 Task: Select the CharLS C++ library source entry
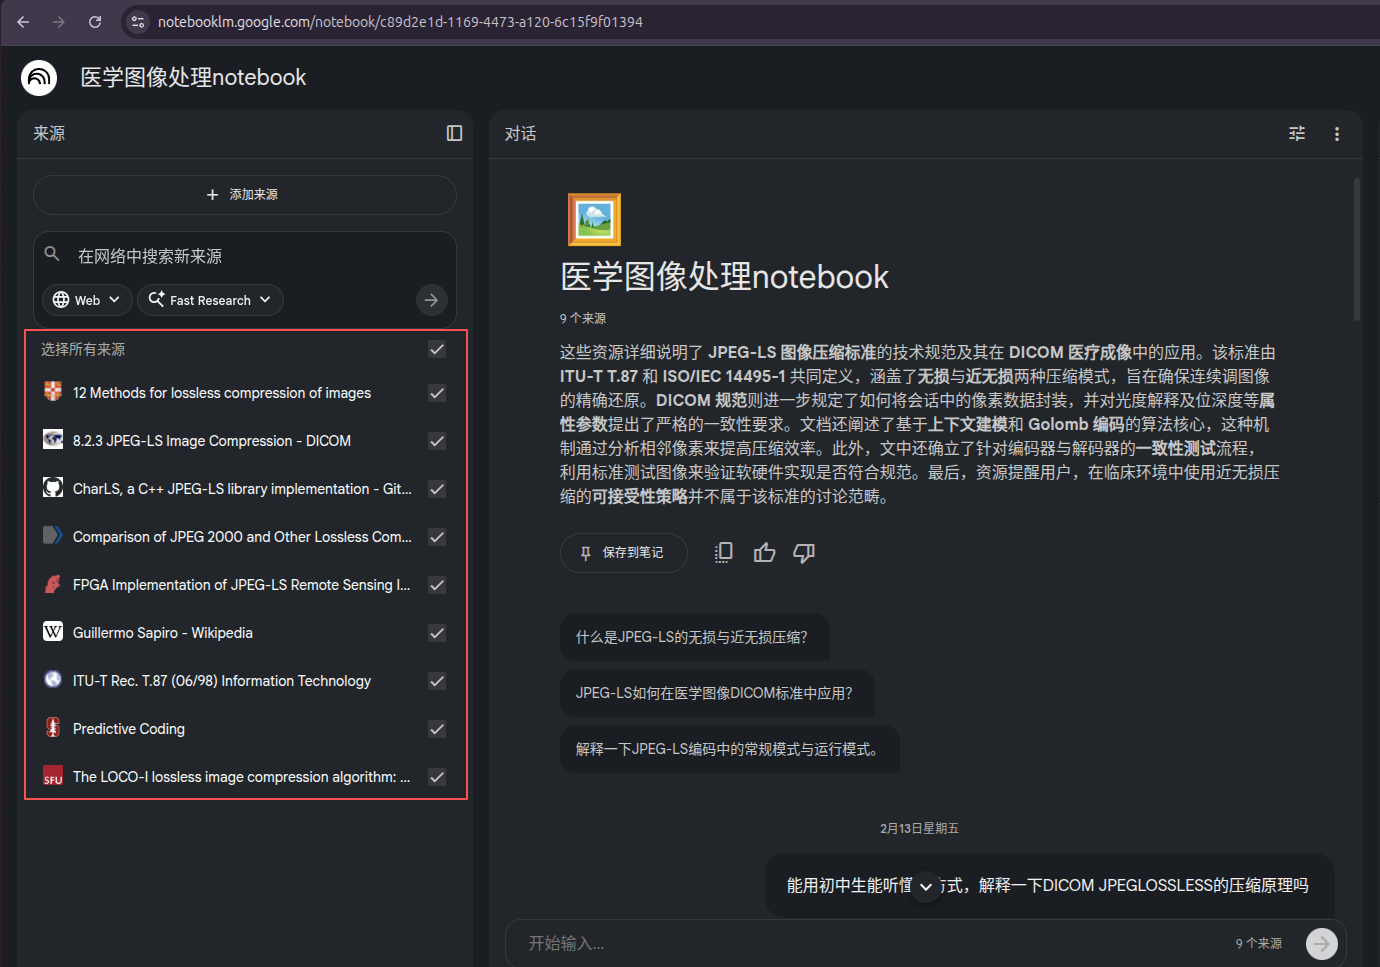point(240,489)
